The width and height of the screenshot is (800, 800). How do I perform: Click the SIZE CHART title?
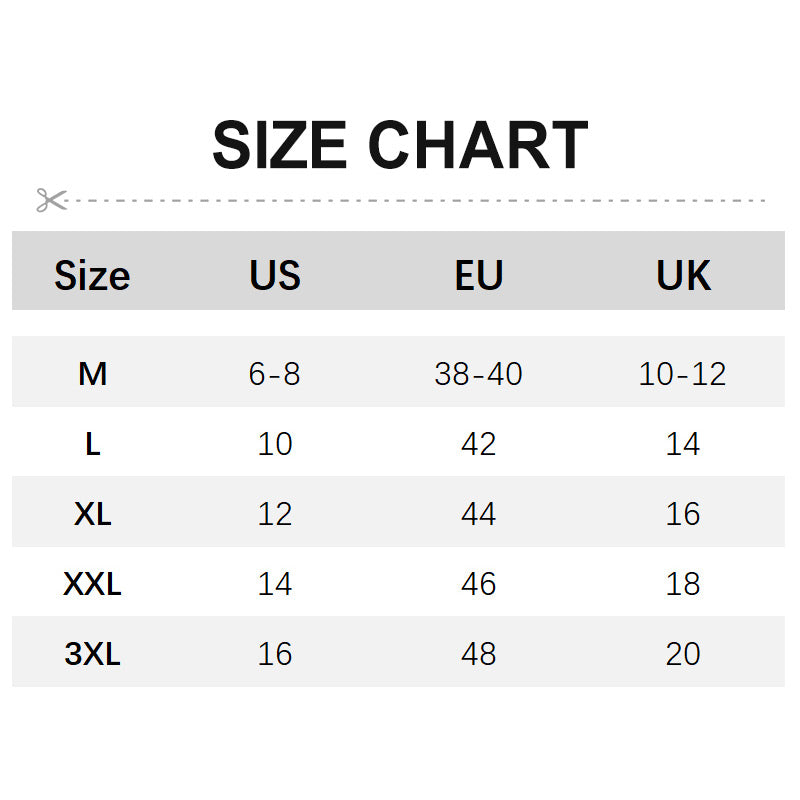pyautogui.click(x=400, y=146)
